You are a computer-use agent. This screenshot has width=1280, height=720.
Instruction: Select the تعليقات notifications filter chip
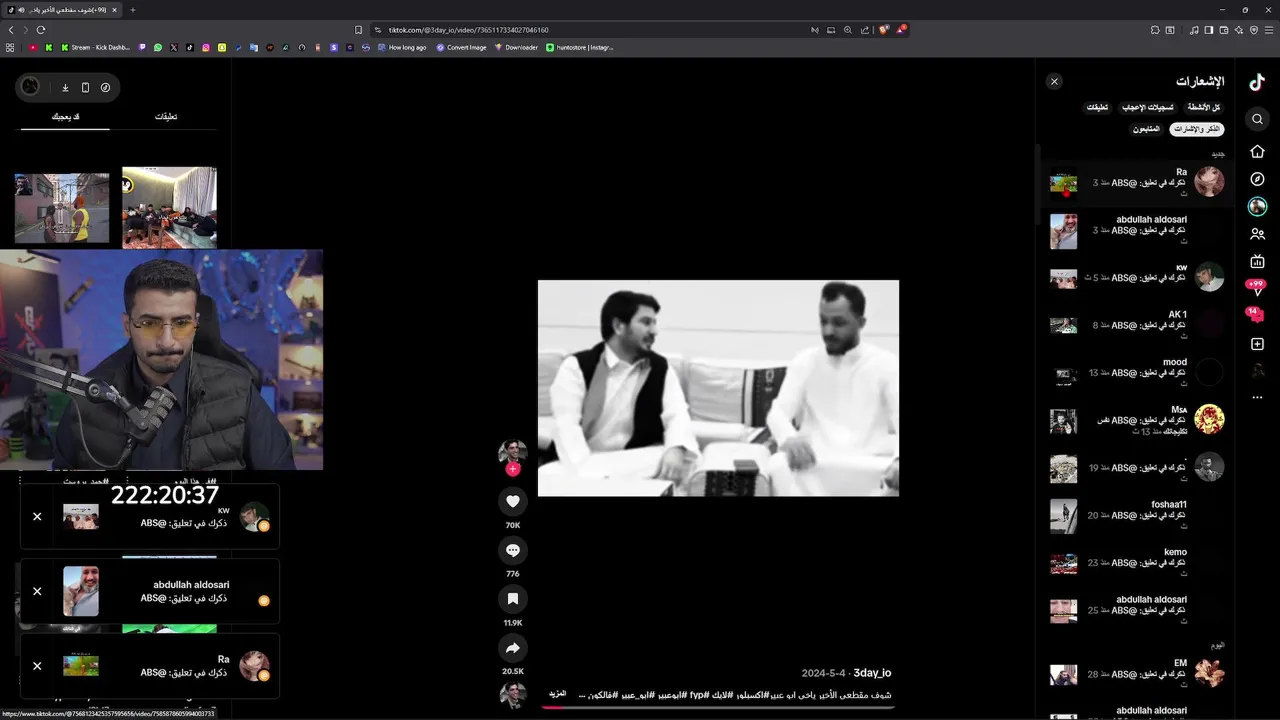coord(1097,107)
